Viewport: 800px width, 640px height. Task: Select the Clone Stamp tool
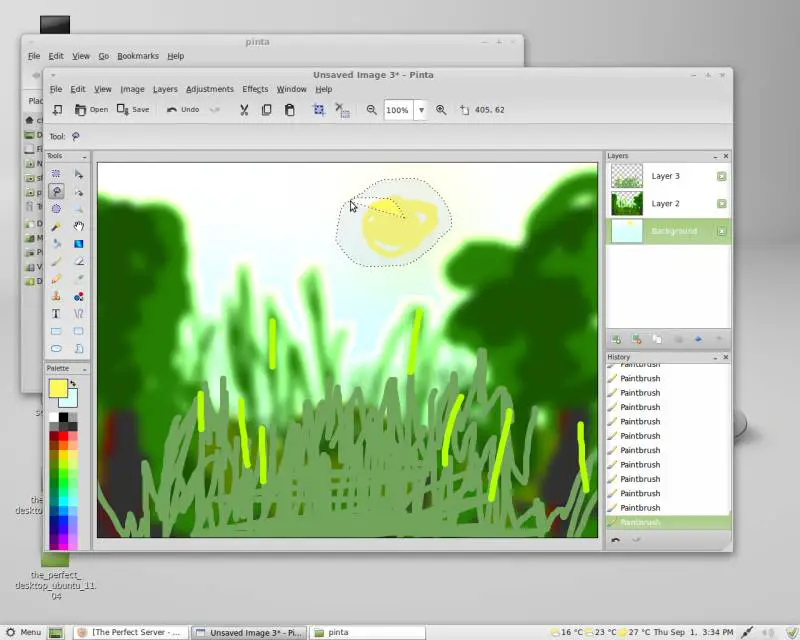[56, 296]
